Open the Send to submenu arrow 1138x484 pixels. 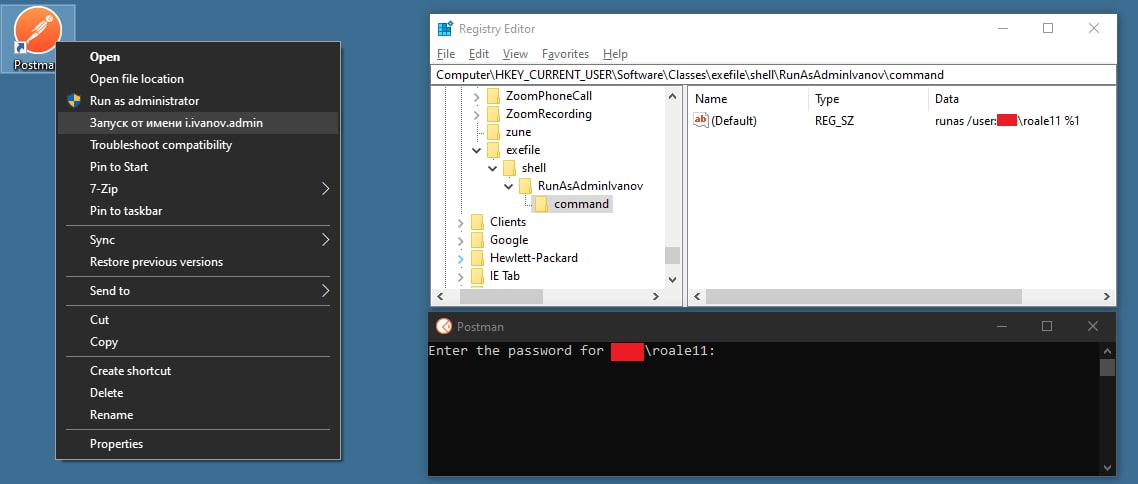point(325,290)
